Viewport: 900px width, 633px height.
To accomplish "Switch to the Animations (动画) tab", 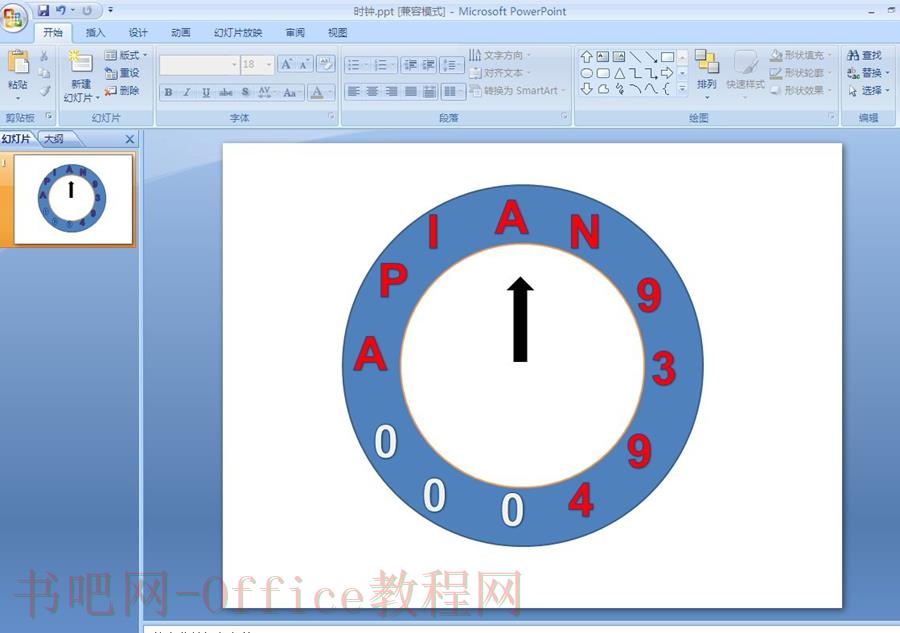I will coord(181,33).
